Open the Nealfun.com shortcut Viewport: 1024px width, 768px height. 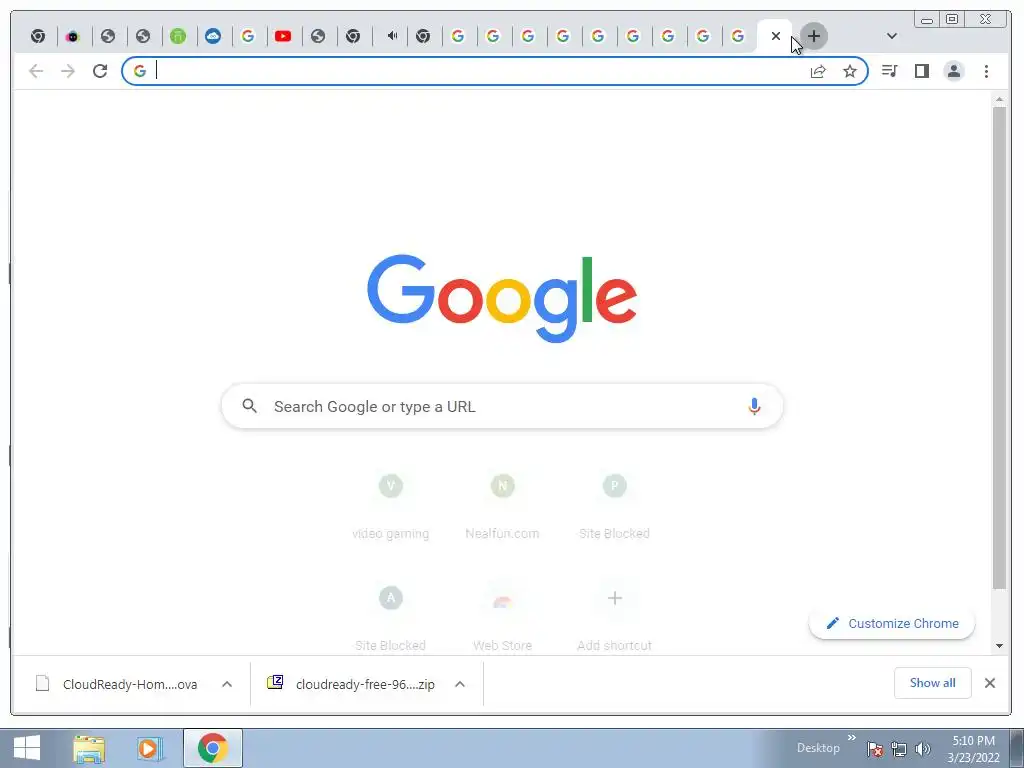(502, 506)
